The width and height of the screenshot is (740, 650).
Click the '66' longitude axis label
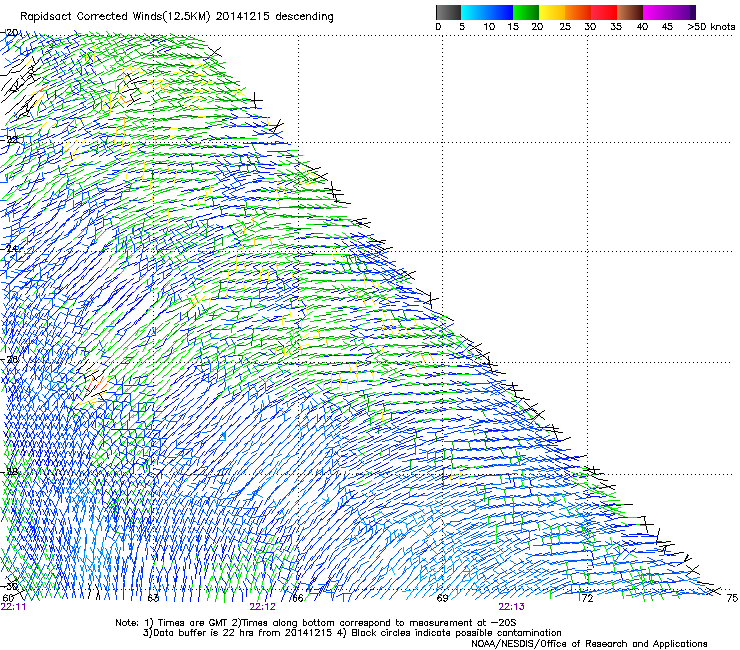coord(298,598)
